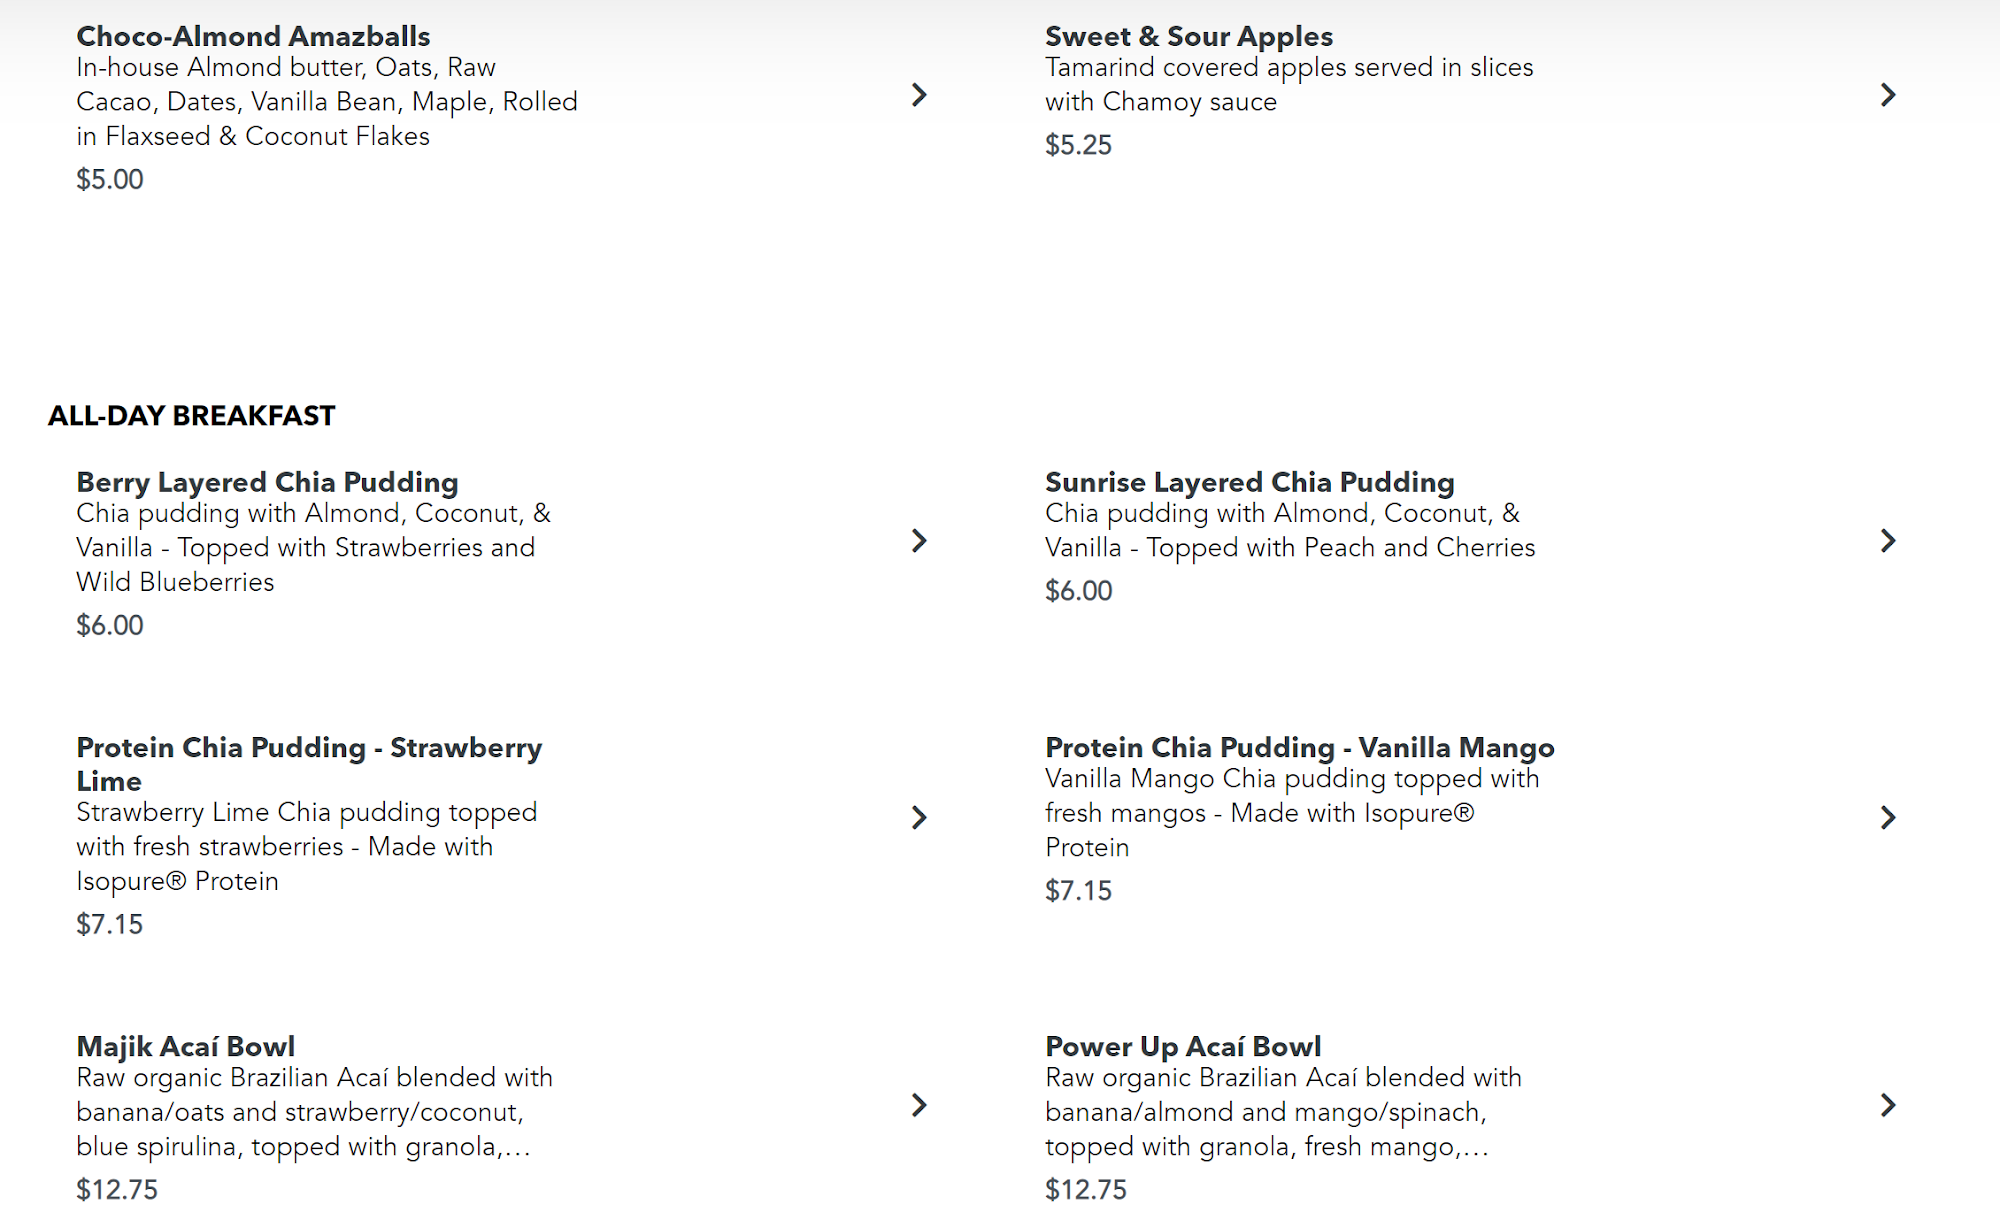Open the Berry Layered Chia Pudding title

coord(267,482)
